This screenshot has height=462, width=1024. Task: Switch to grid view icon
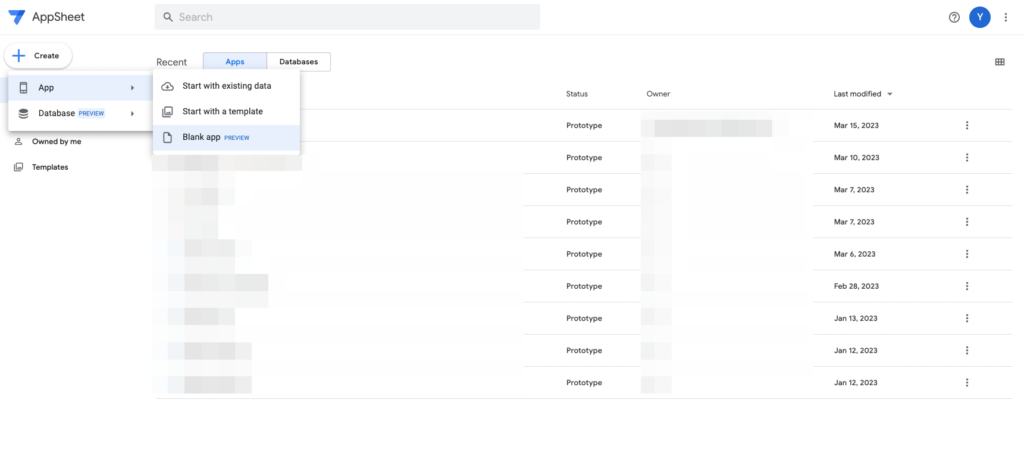(x=999, y=62)
